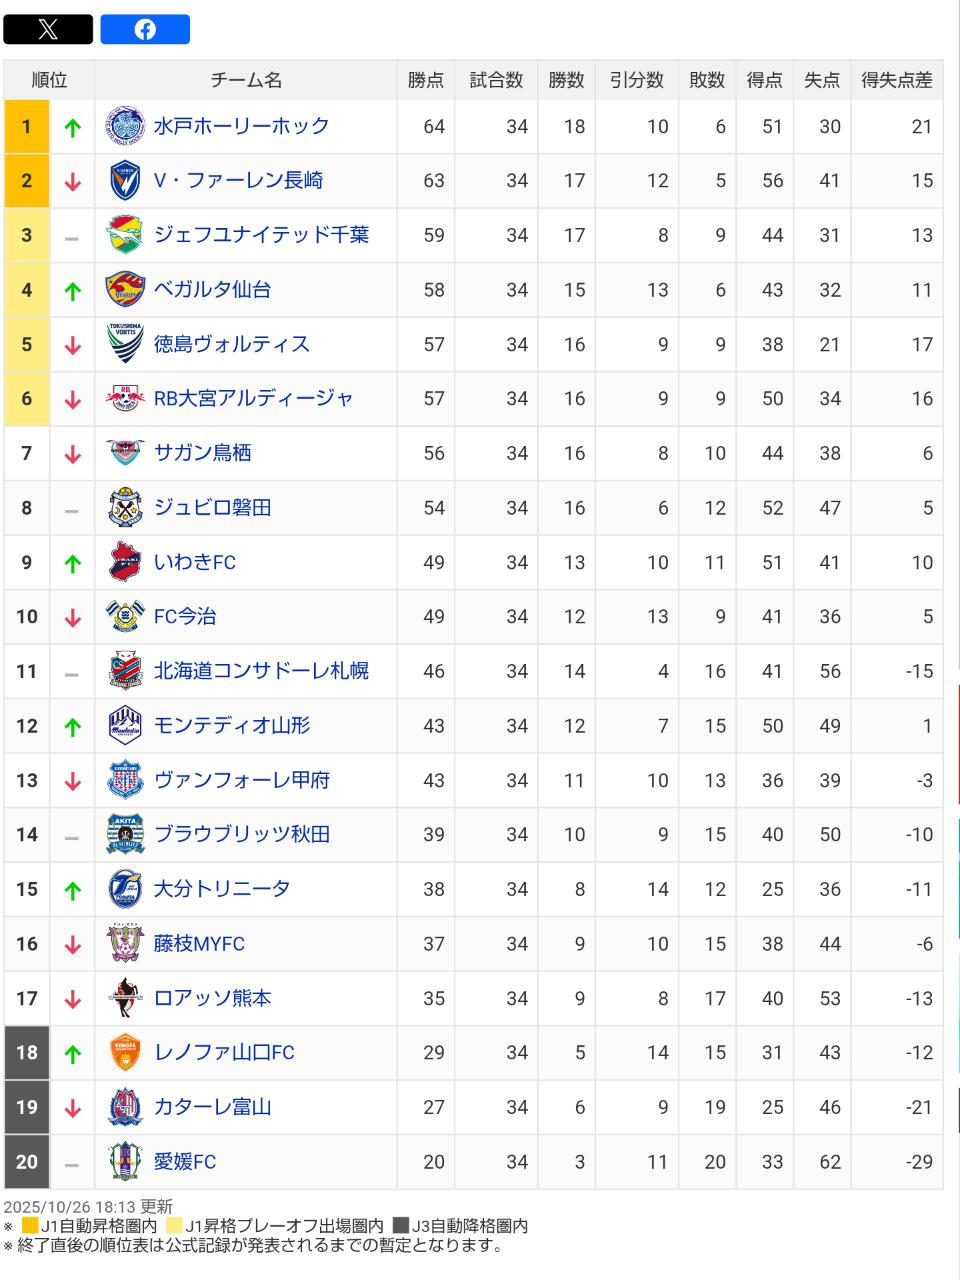This screenshot has height=1280, width=960.
Task: Click the Facebook share button
Action: tap(145, 29)
